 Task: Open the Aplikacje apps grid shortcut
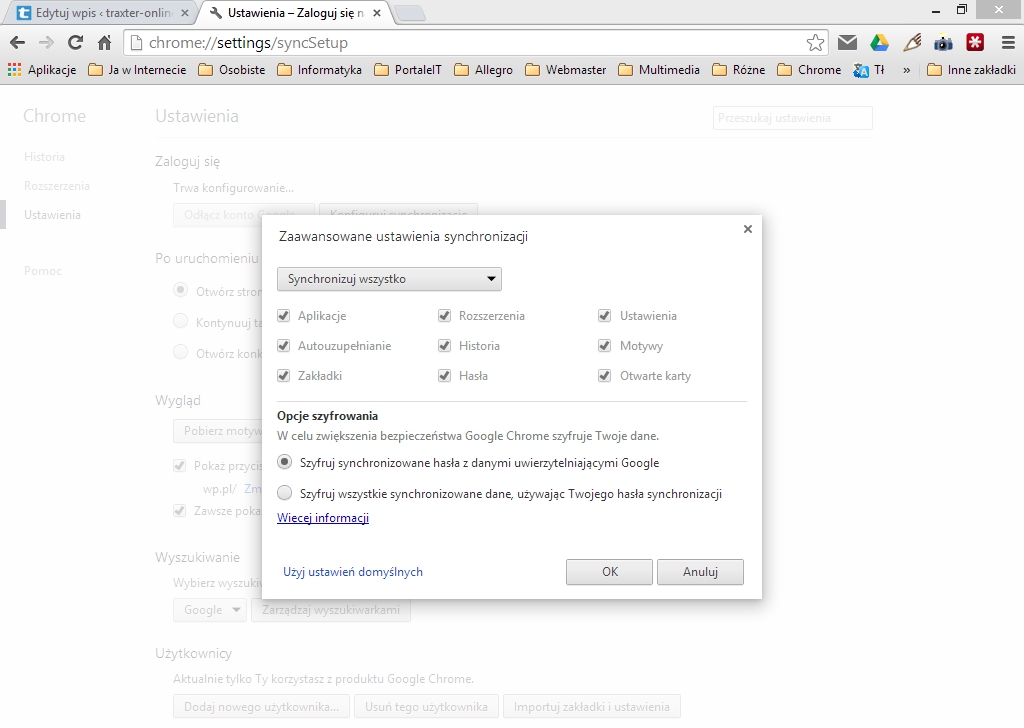click(42, 70)
